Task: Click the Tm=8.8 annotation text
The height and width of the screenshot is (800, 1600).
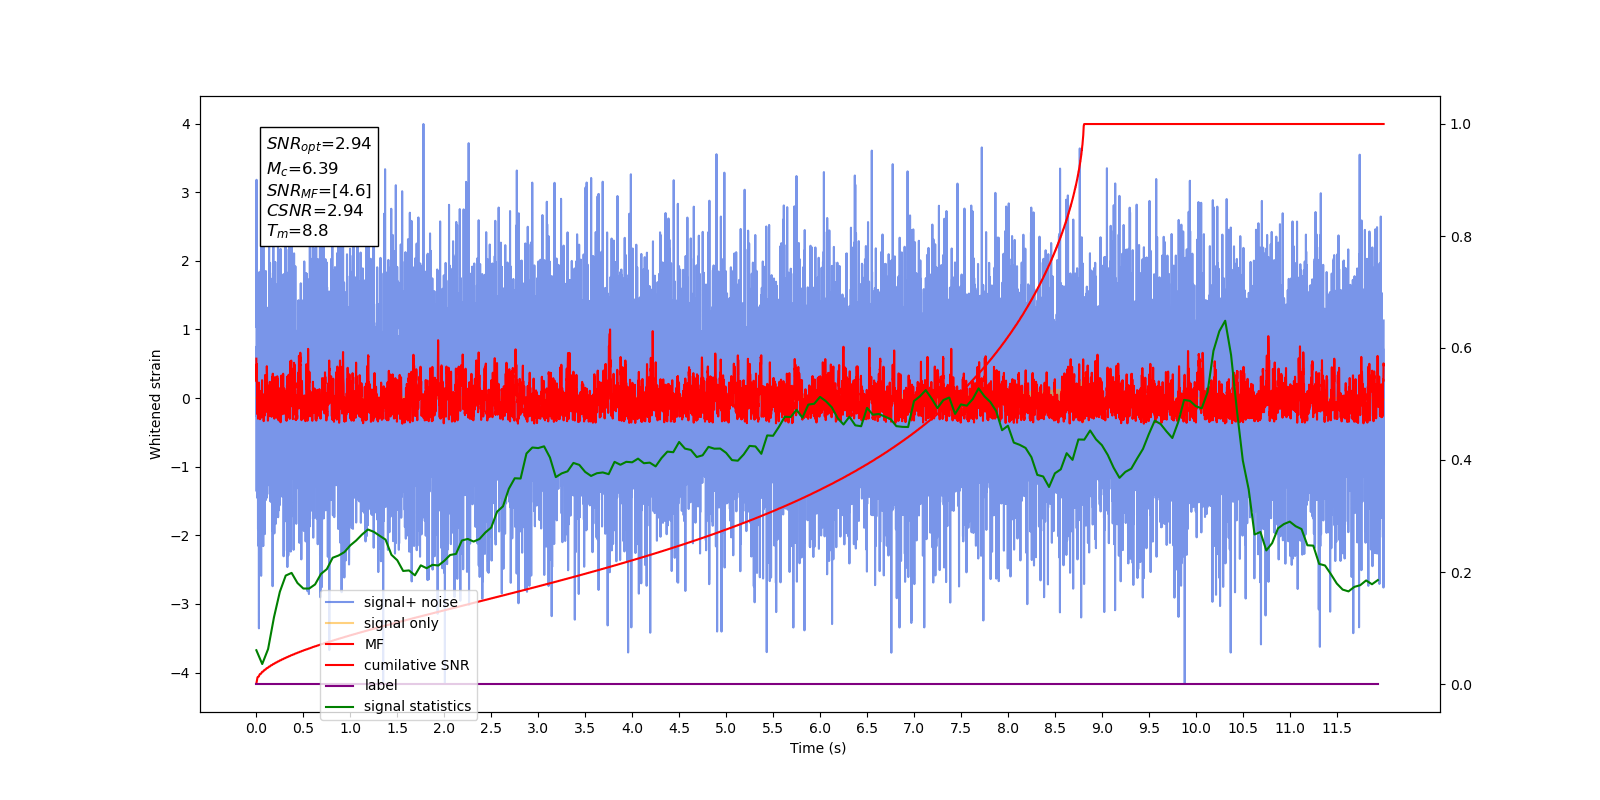Action: [x=297, y=231]
